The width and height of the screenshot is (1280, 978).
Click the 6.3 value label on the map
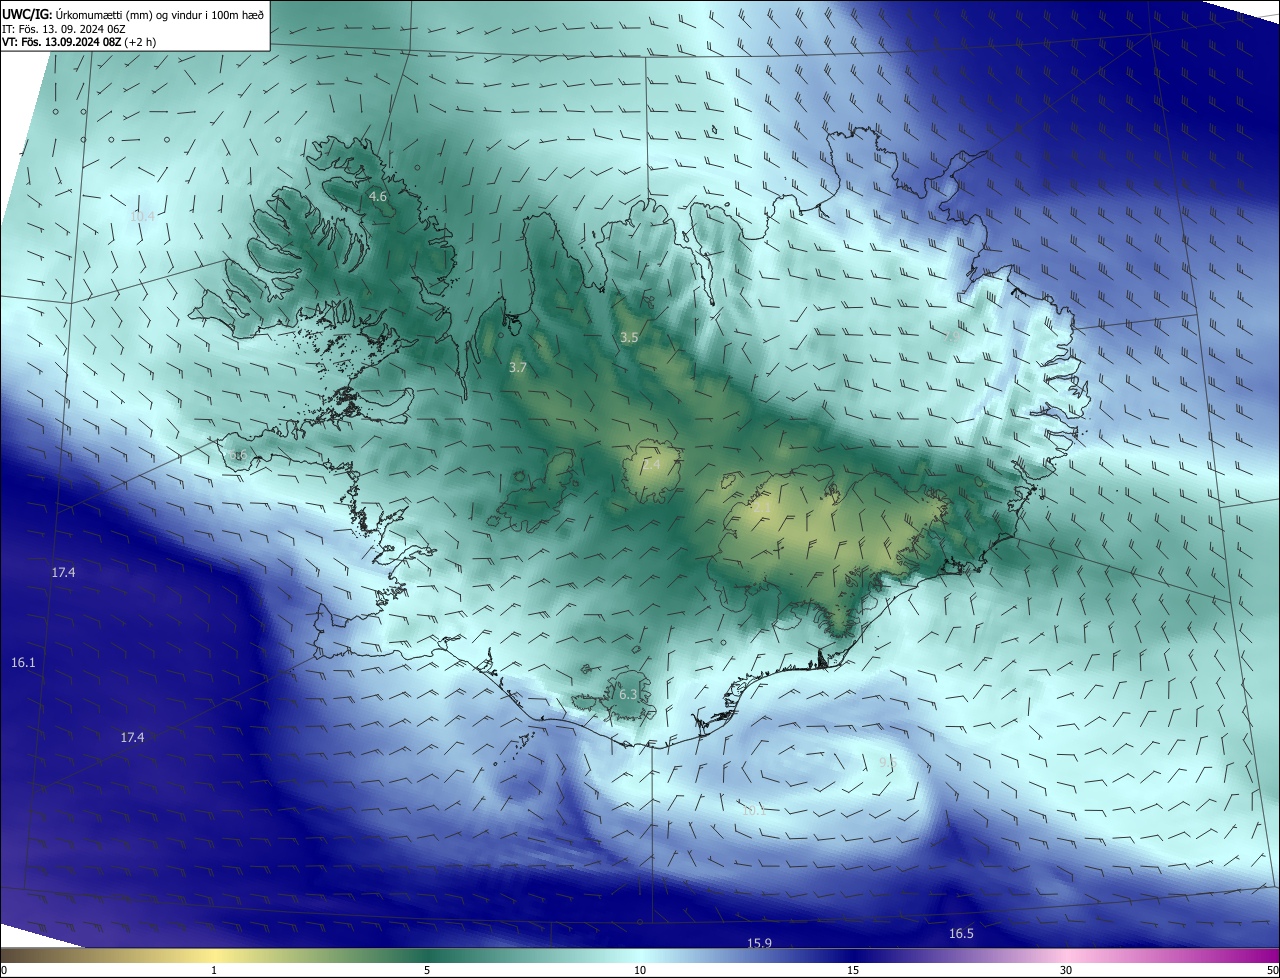point(628,694)
